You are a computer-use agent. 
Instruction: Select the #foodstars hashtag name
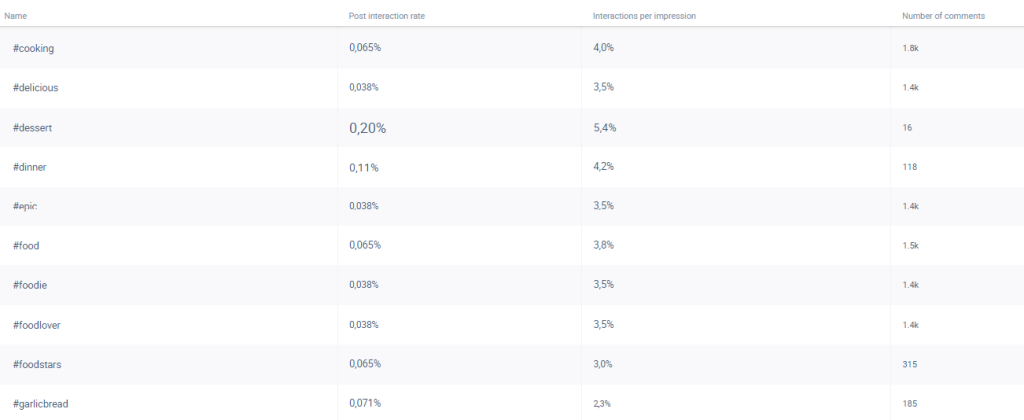[x=37, y=364]
